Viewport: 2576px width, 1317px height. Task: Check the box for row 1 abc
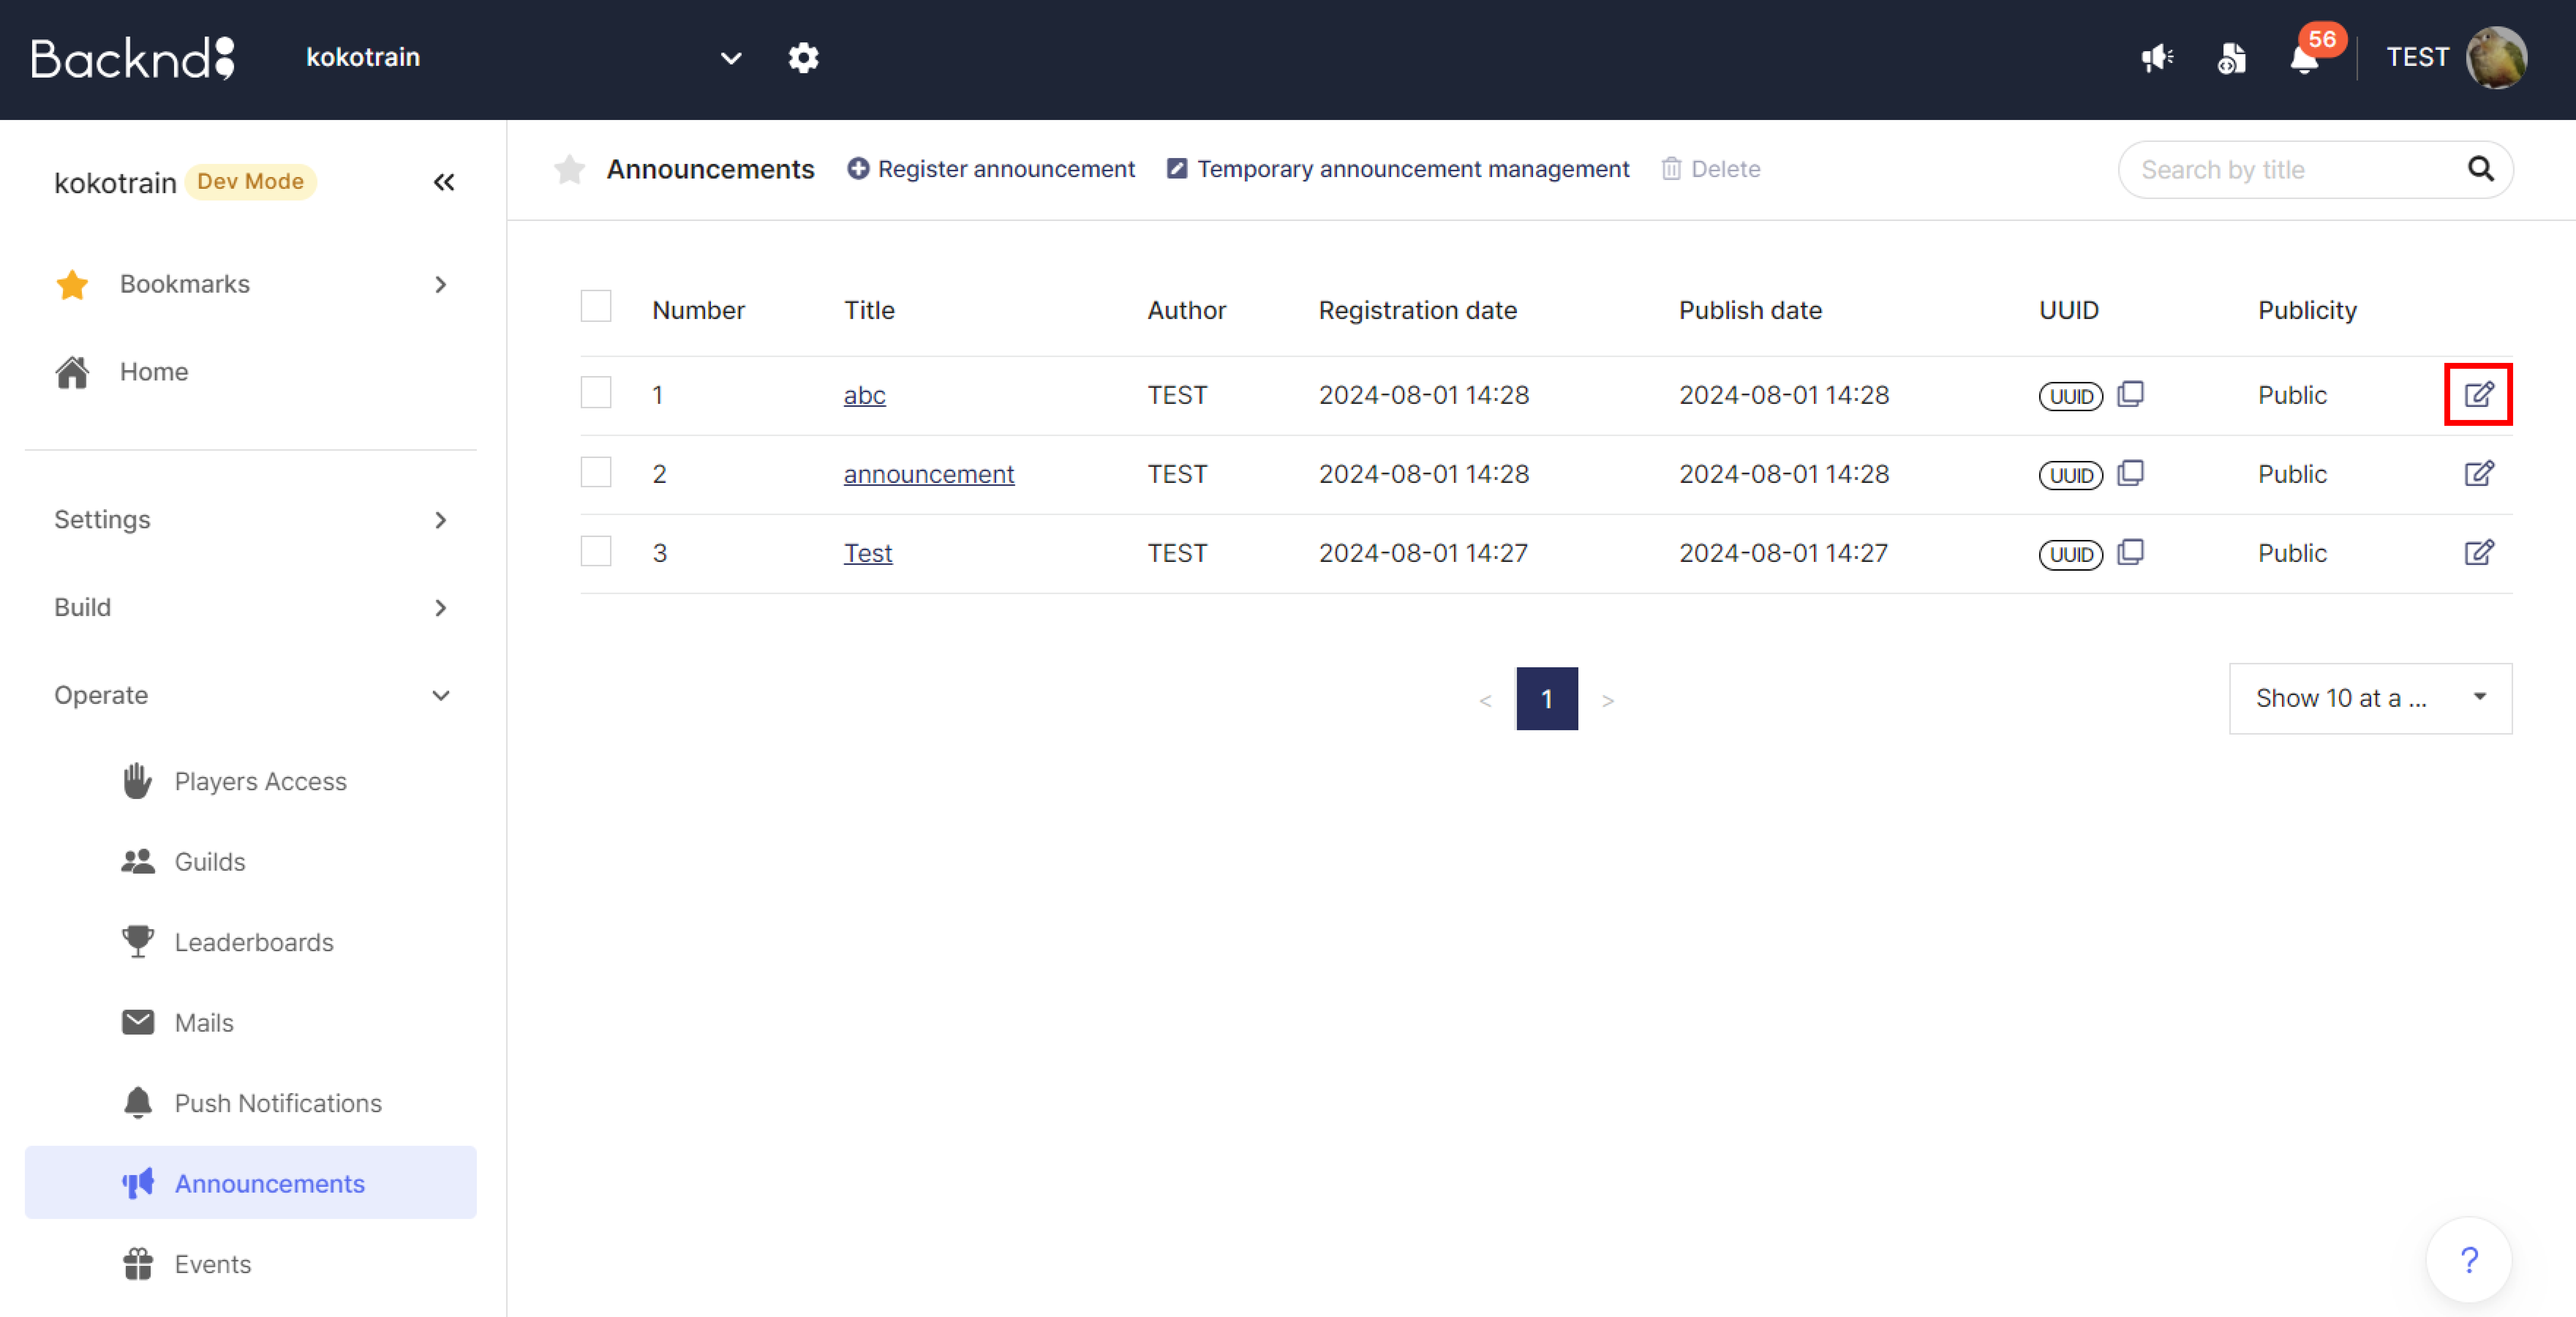coord(596,392)
